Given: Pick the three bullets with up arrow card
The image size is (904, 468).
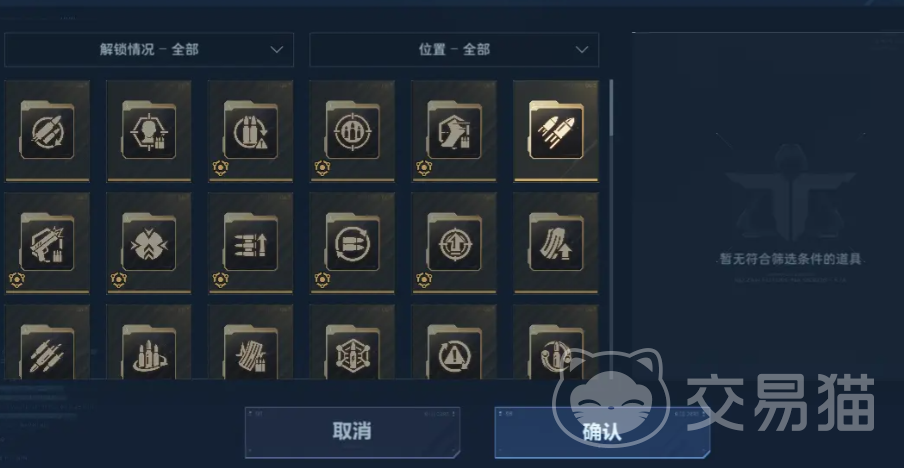Looking at the screenshot, I should (x=251, y=243).
